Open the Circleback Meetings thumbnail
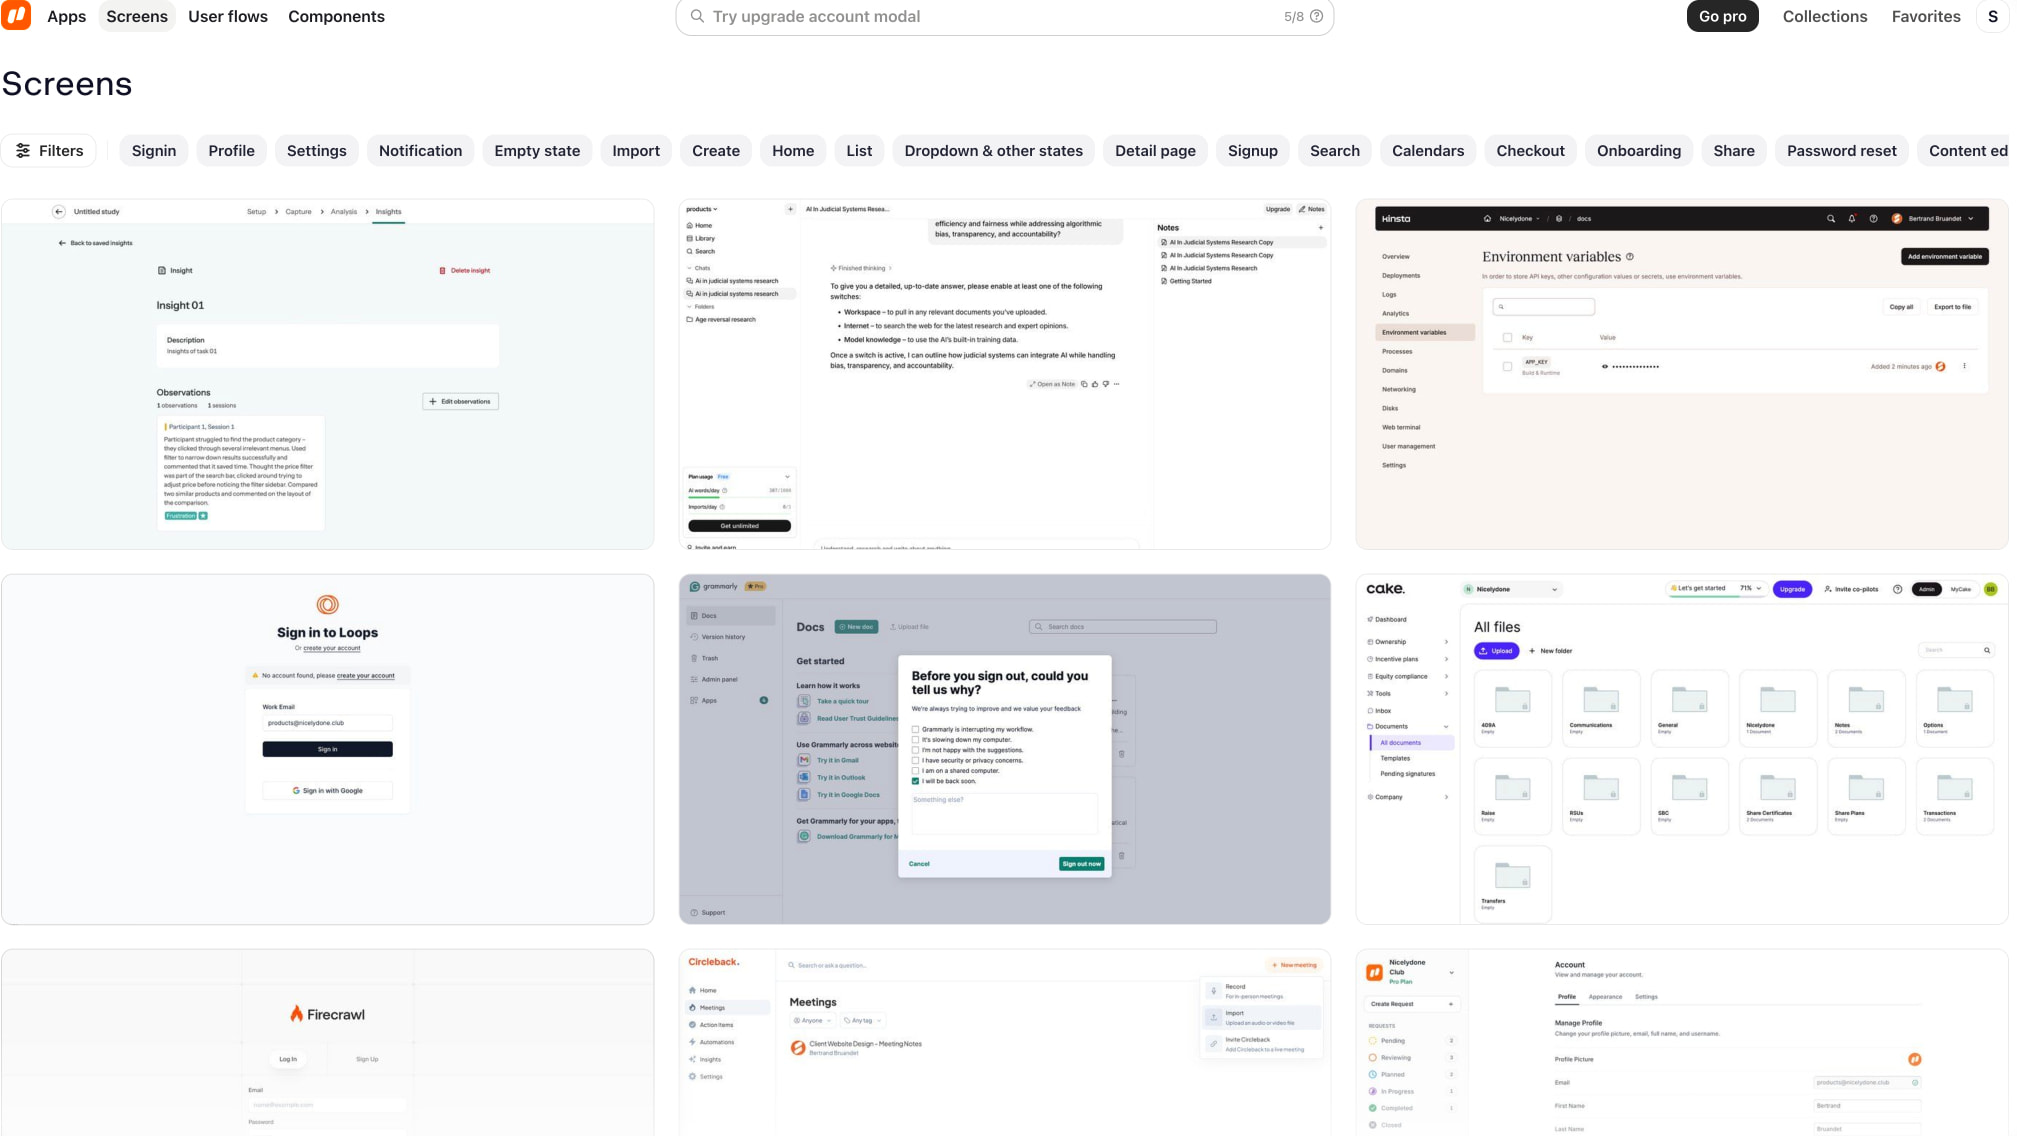This screenshot has width=2017, height=1136. pos(1004,1042)
